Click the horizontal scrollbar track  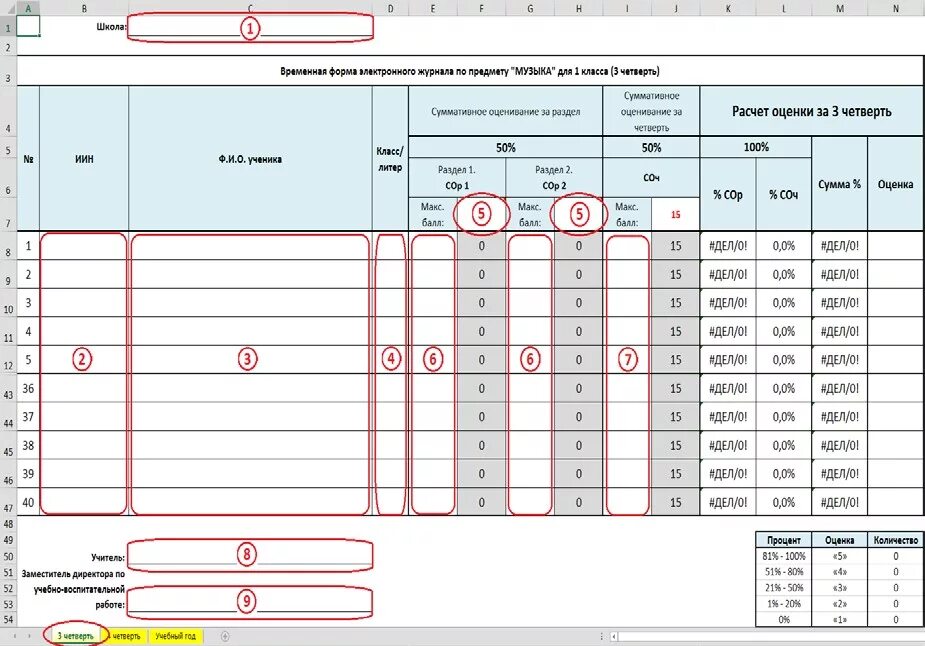click(x=771, y=637)
